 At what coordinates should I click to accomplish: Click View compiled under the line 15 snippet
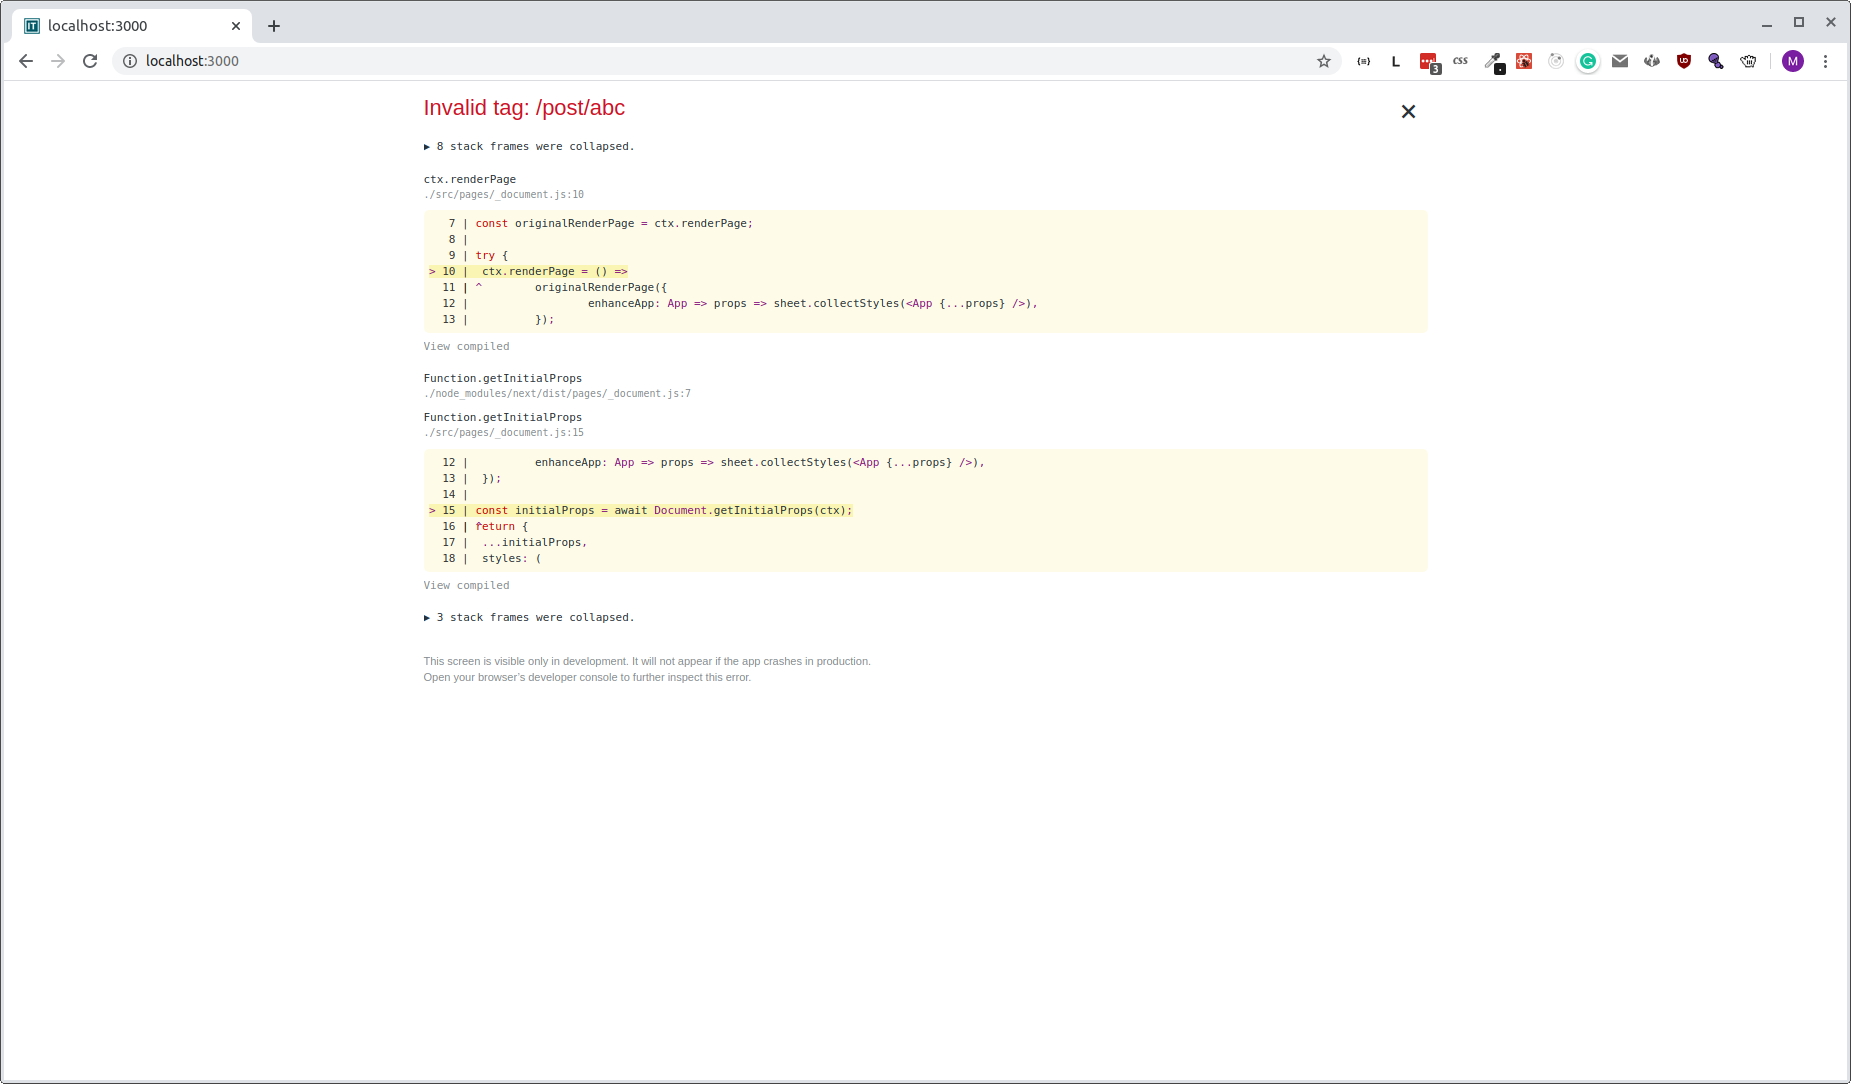466,586
